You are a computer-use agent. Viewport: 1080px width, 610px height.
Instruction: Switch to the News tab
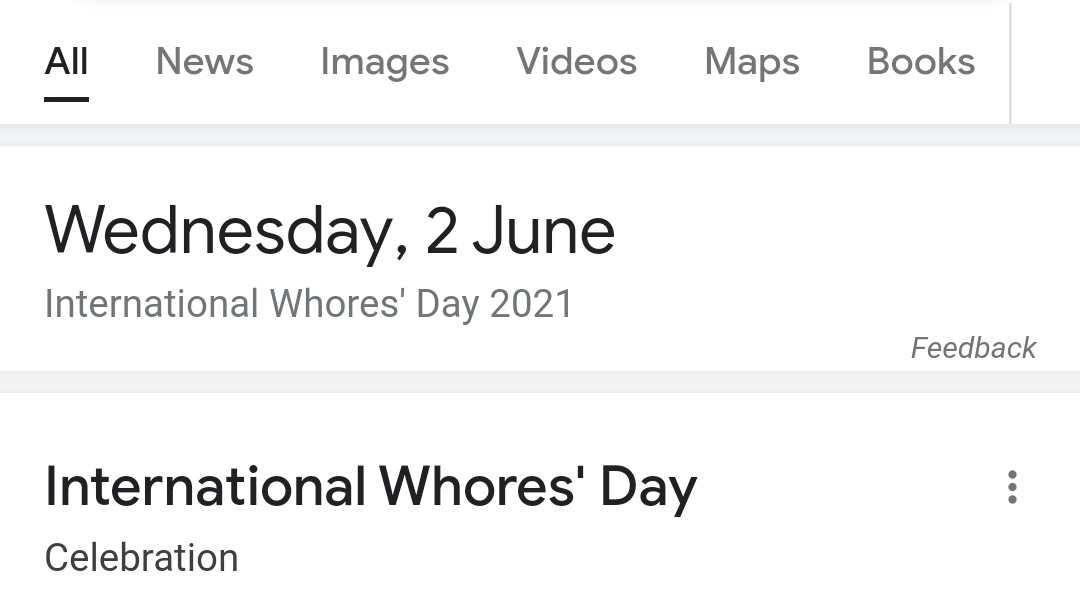coord(205,62)
